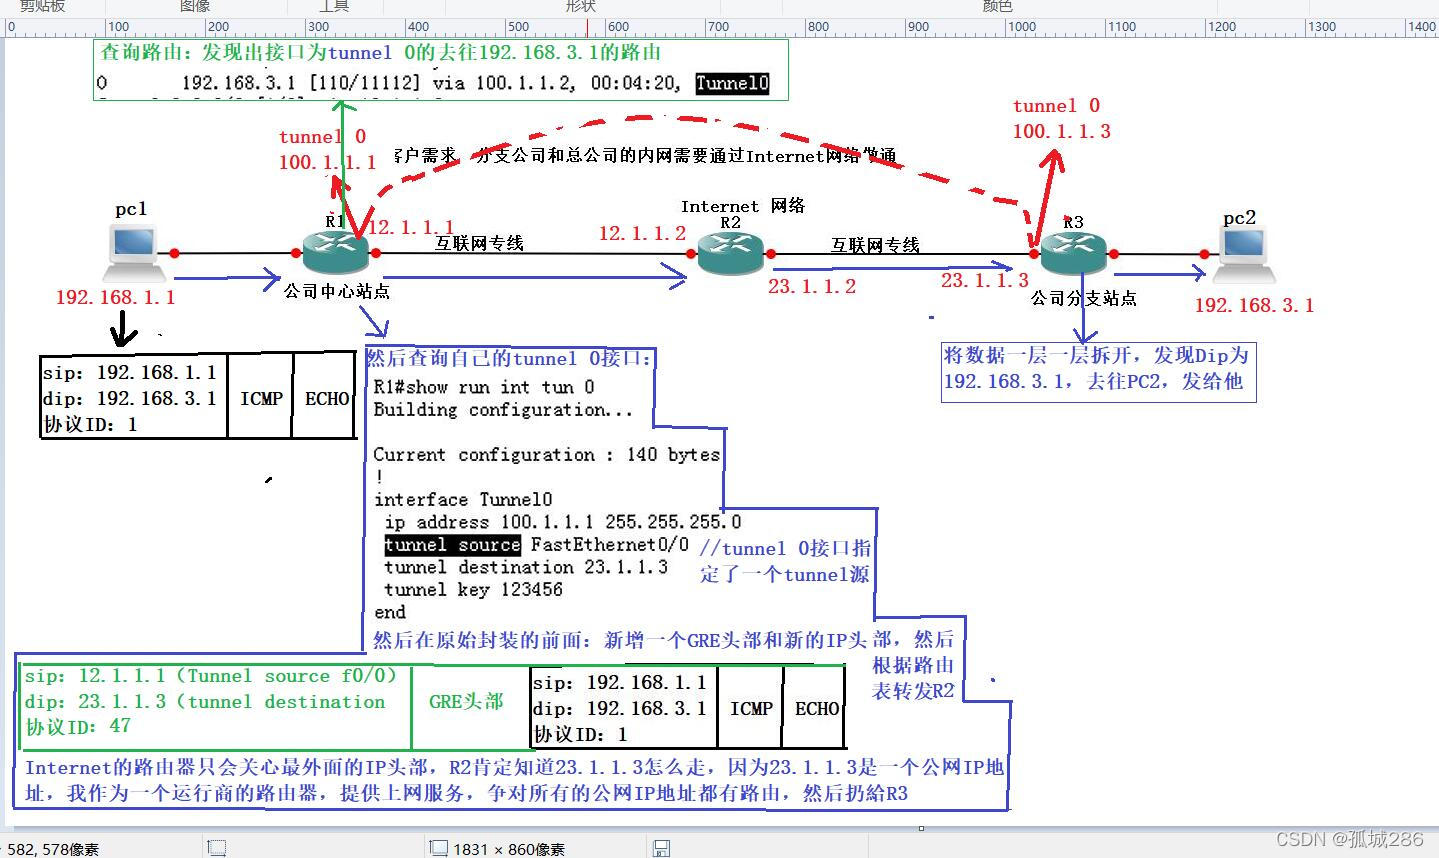Click the canvas dimensions icon beside 1831 × 860
1439x858 pixels.
(438, 848)
